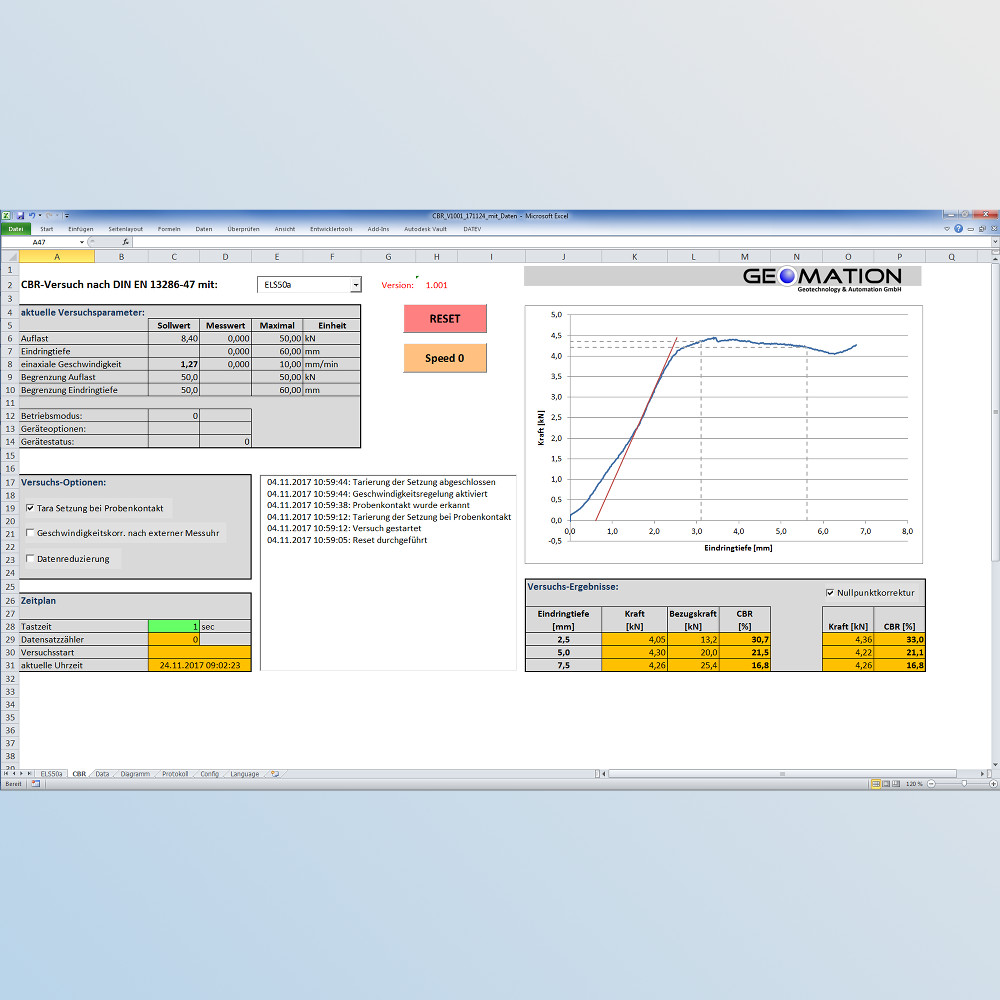Click the 120 % zoom level readout
This screenshot has width=1000, height=1000.
(914, 784)
